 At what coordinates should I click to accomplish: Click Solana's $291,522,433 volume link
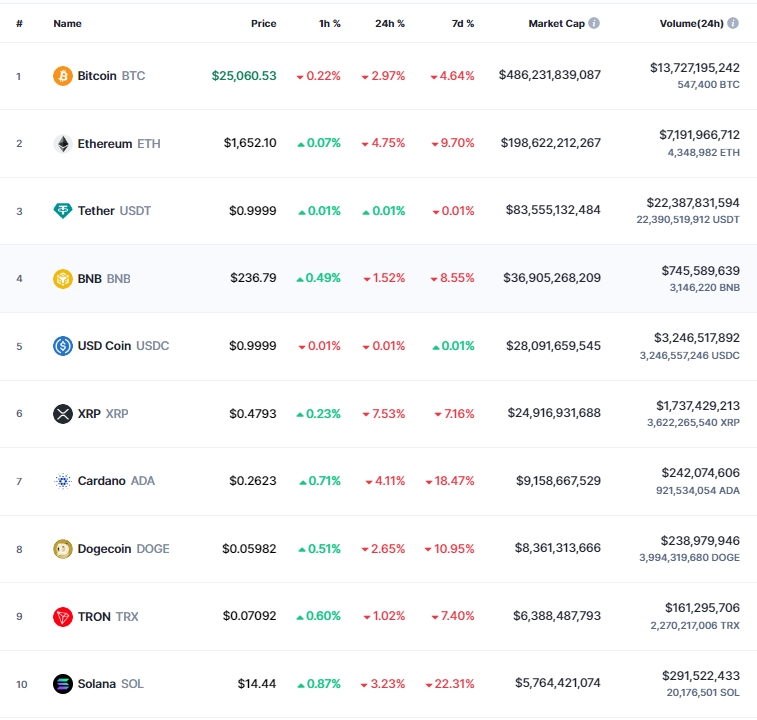point(701,676)
